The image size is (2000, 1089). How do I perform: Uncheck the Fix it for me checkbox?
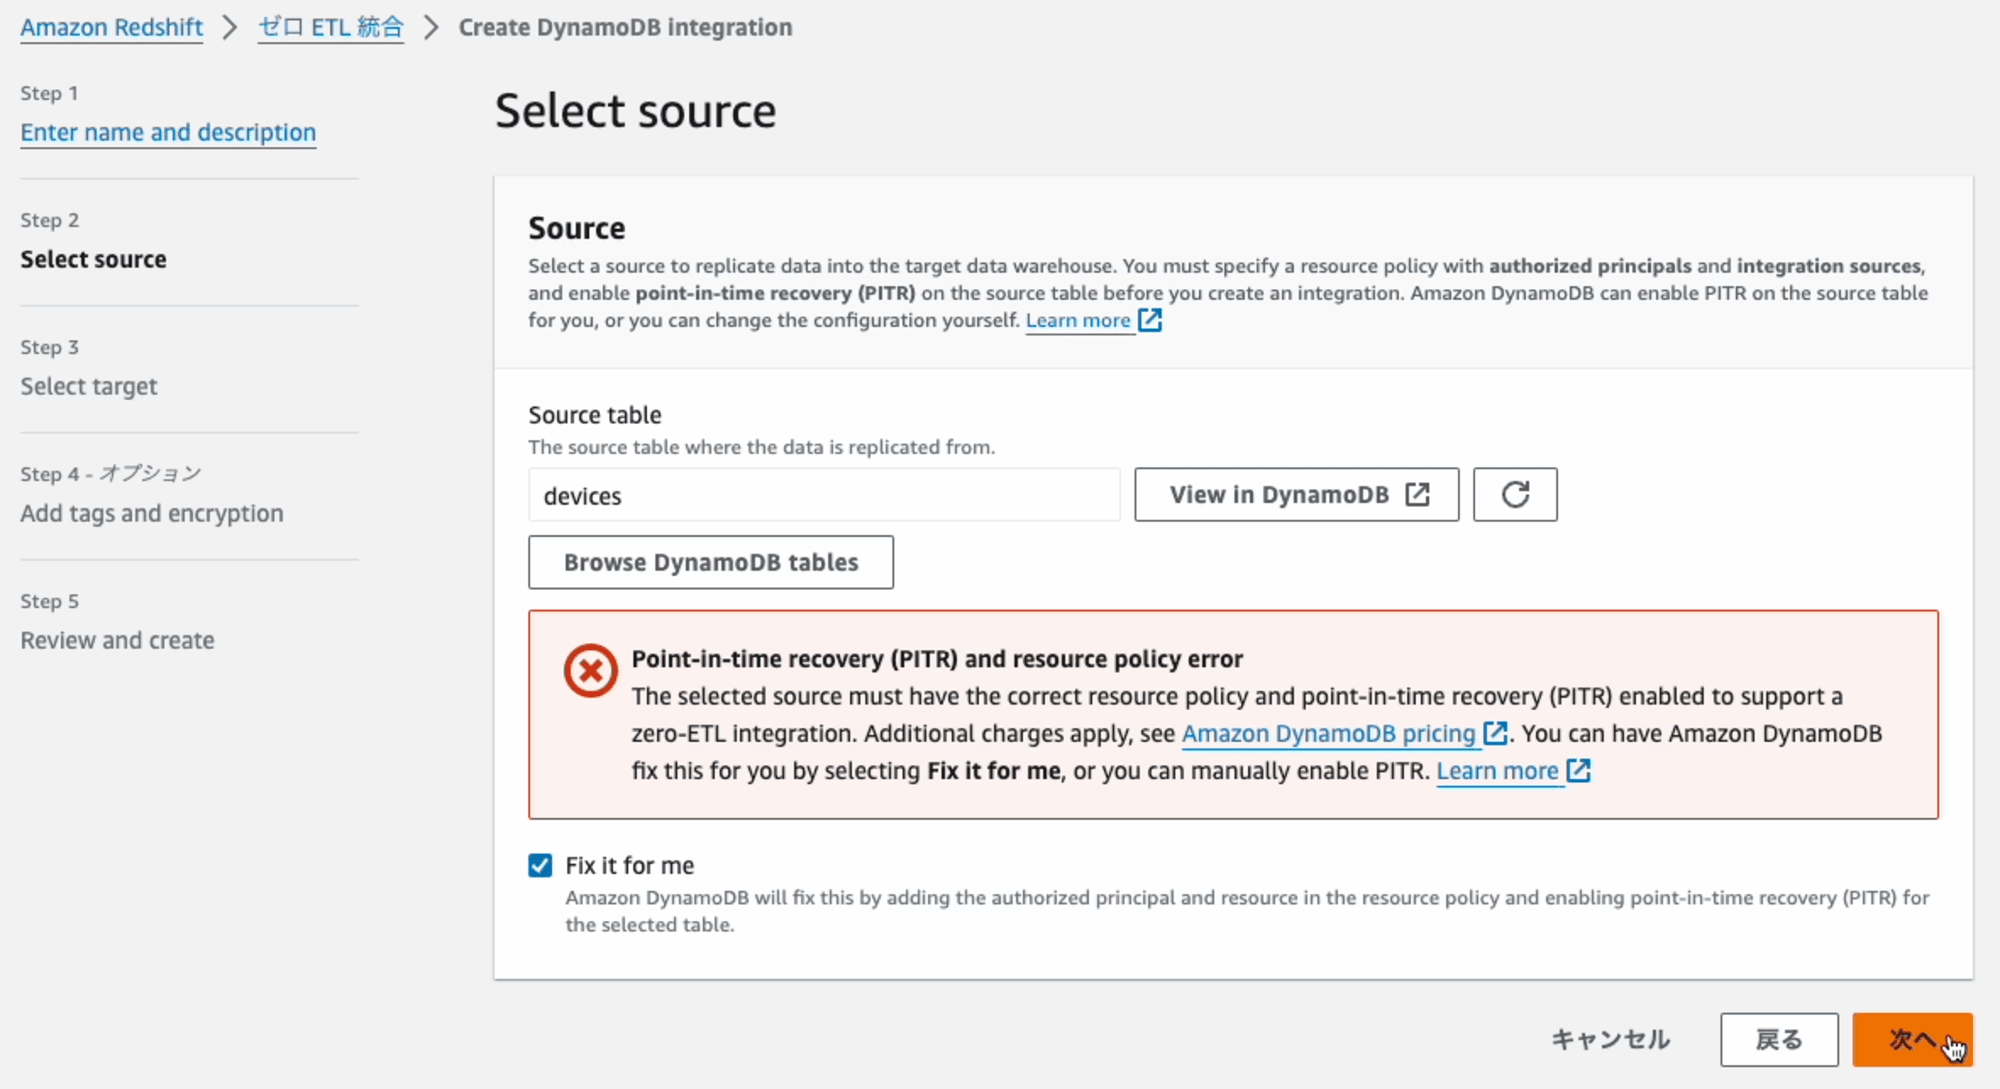click(x=540, y=865)
